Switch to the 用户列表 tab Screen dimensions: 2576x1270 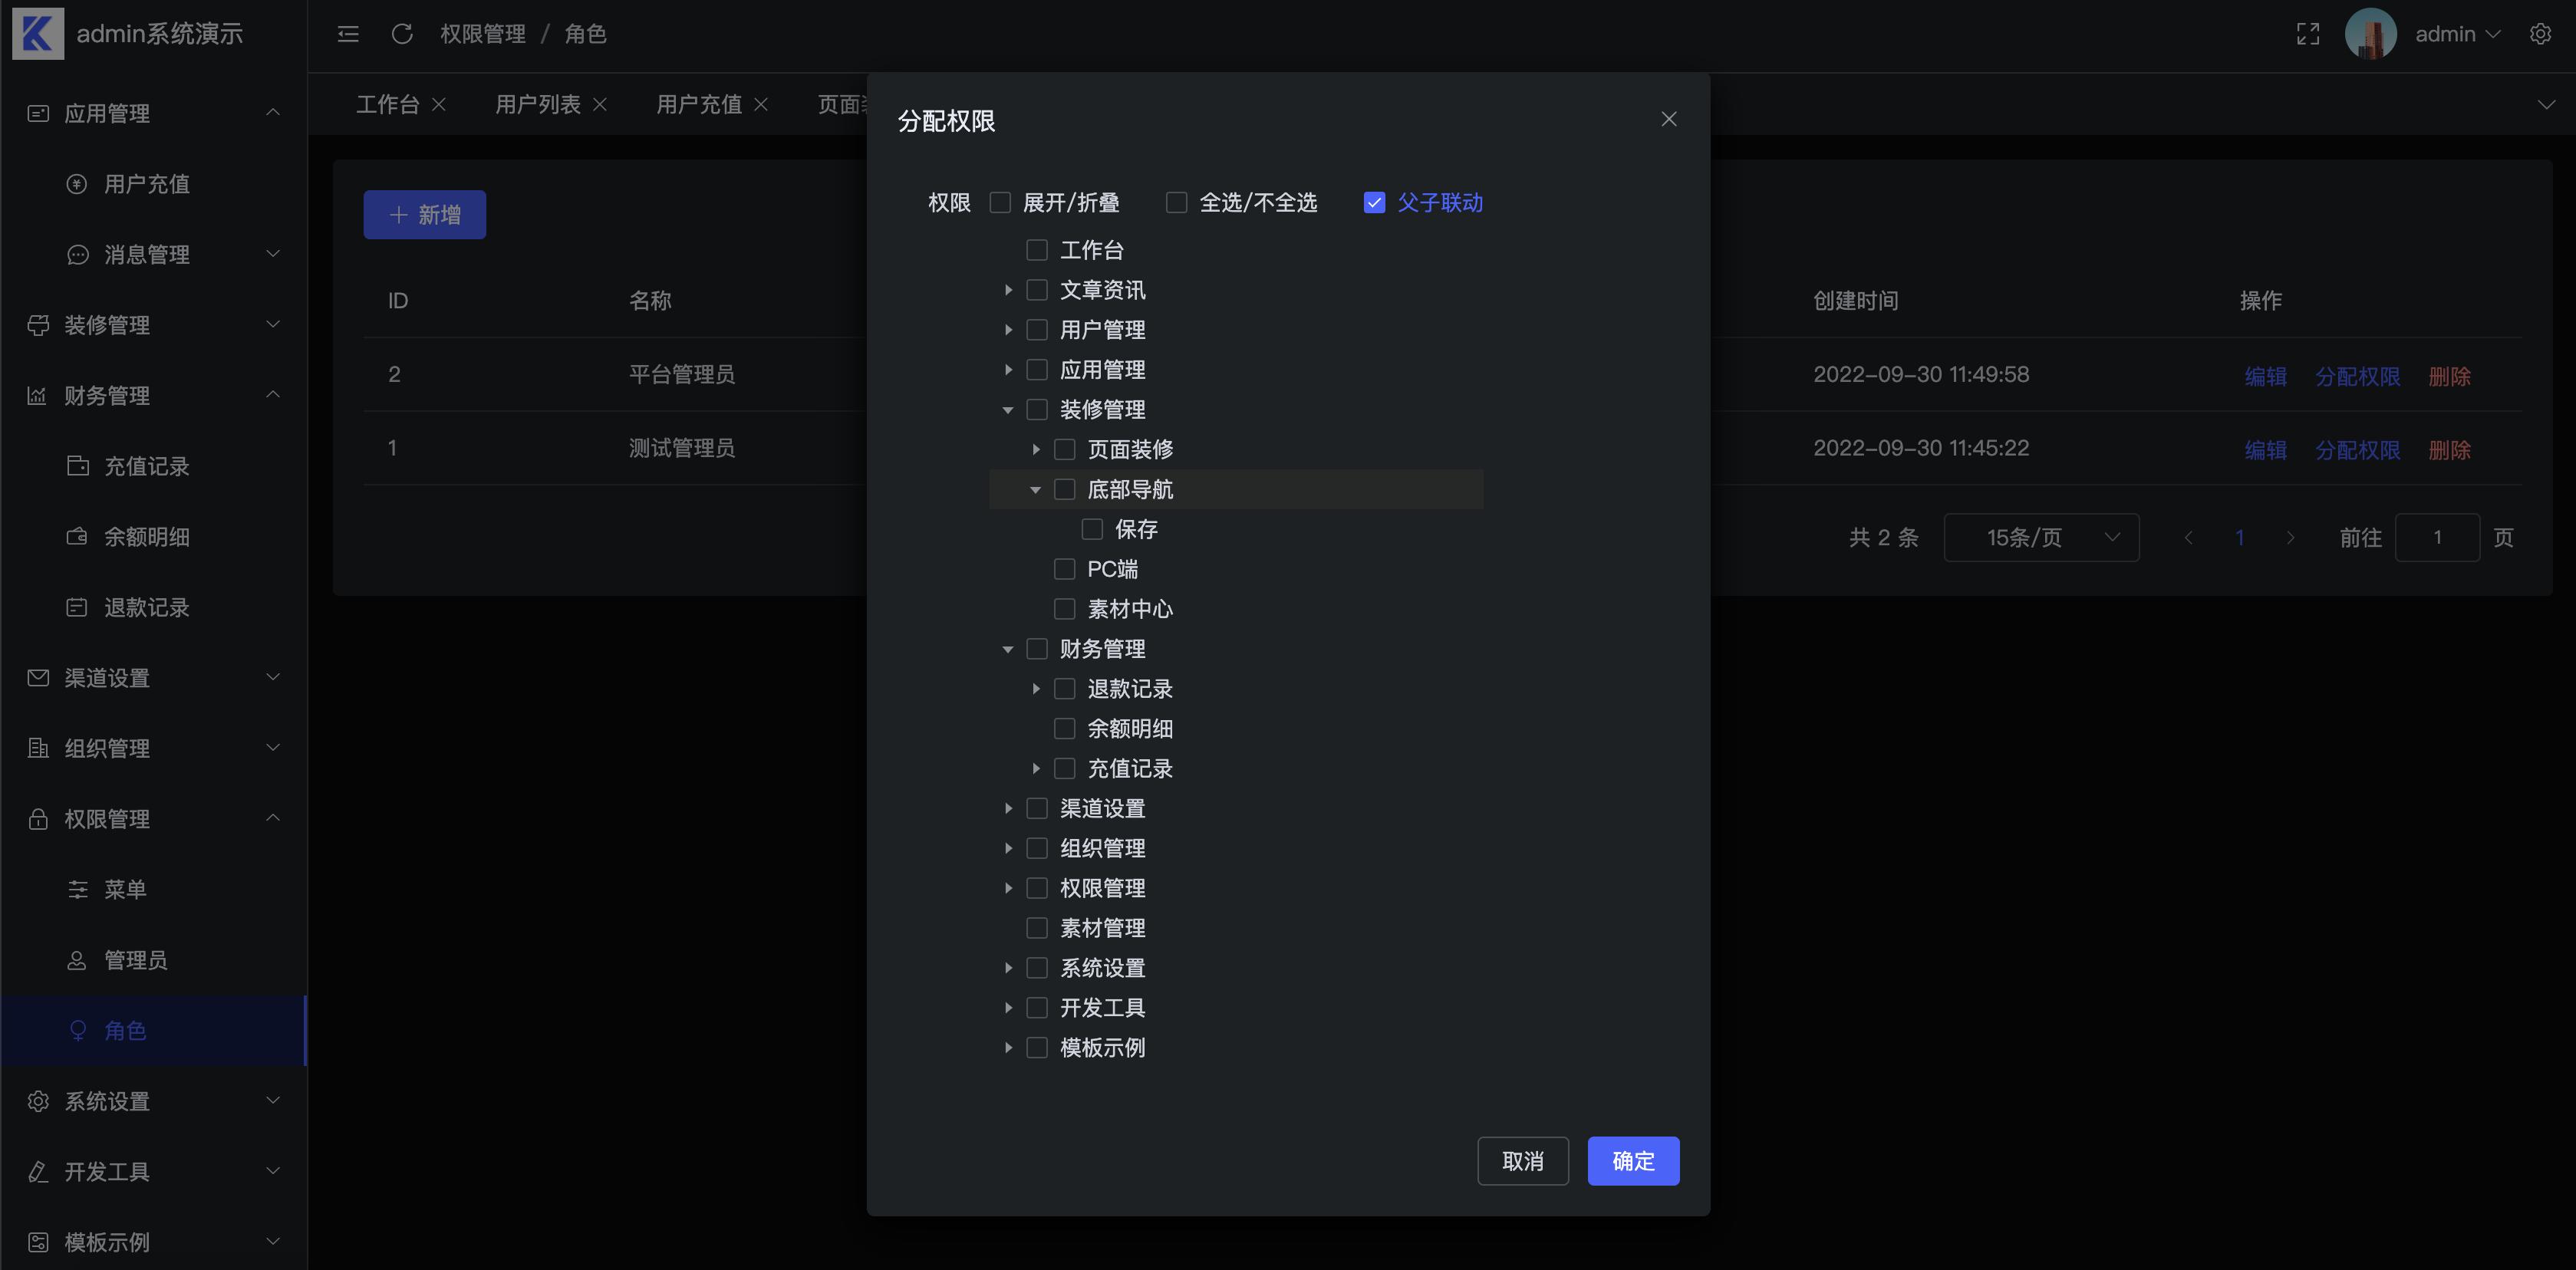[536, 103]
